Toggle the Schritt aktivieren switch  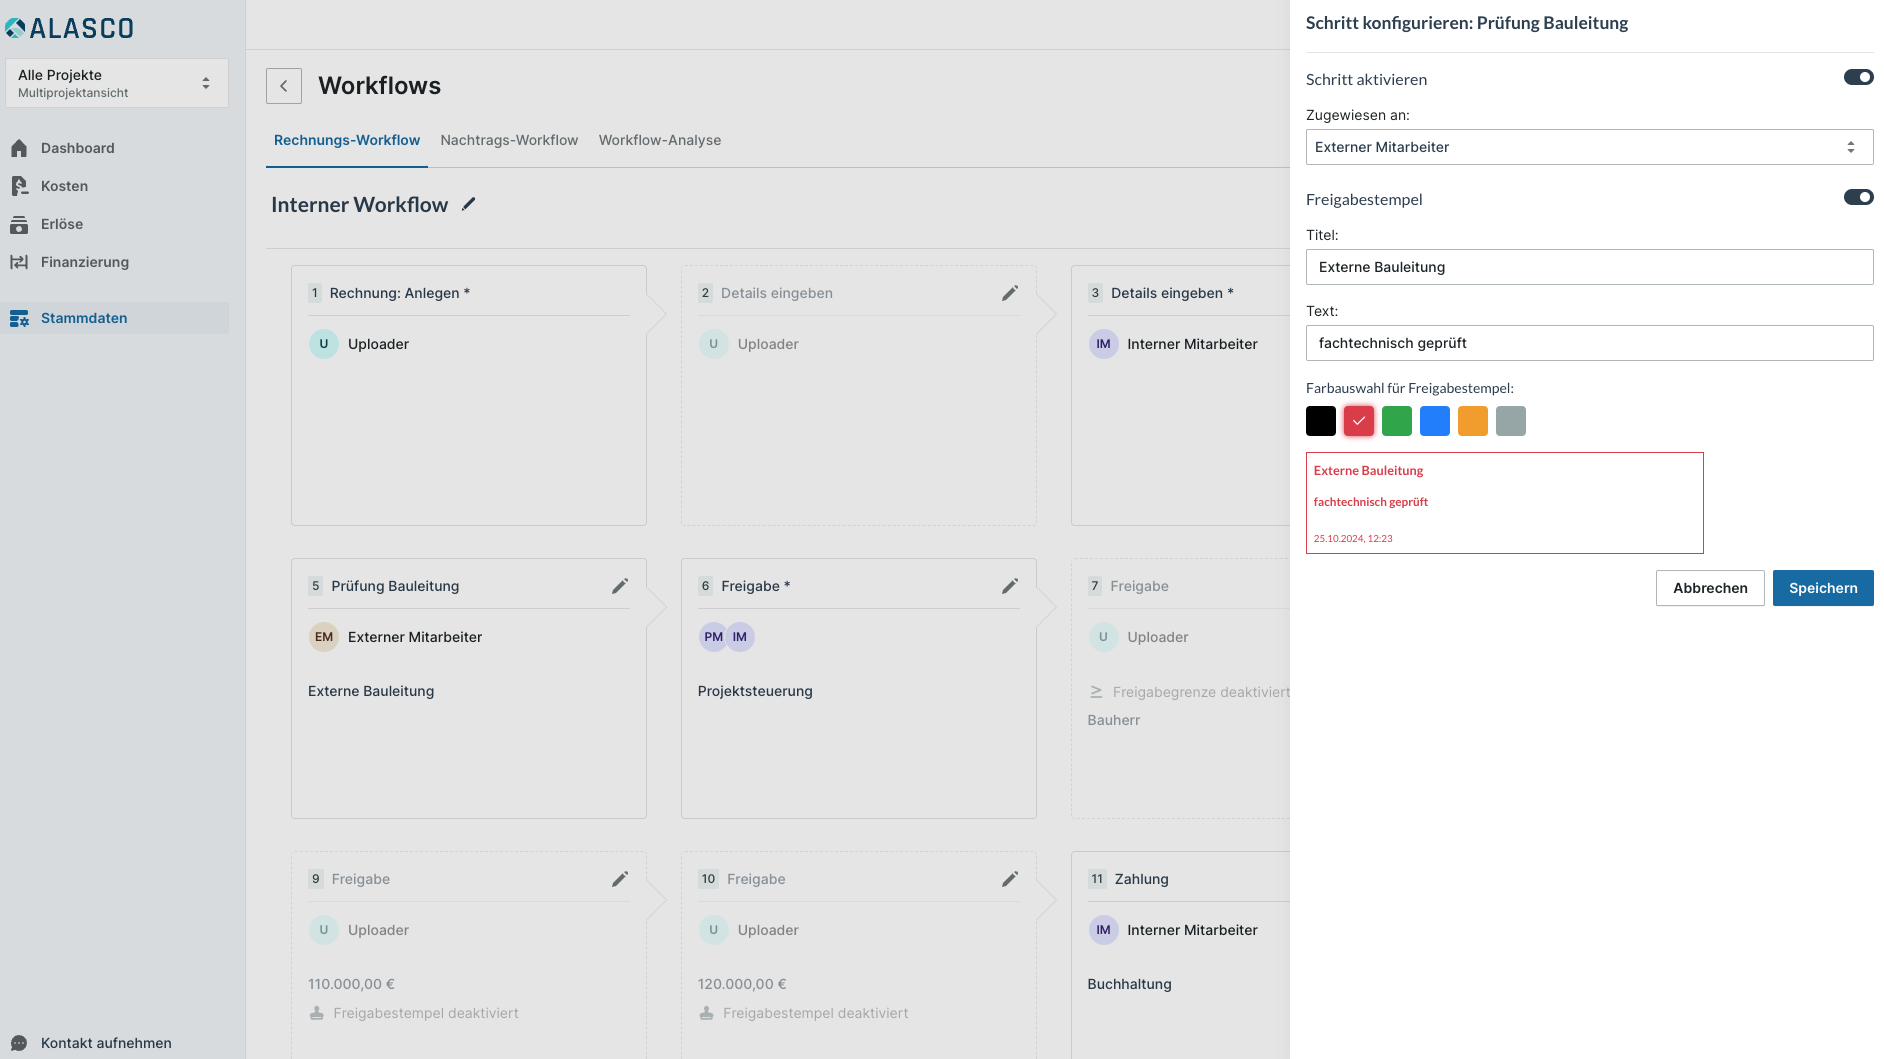click(x=1857, y=78)
